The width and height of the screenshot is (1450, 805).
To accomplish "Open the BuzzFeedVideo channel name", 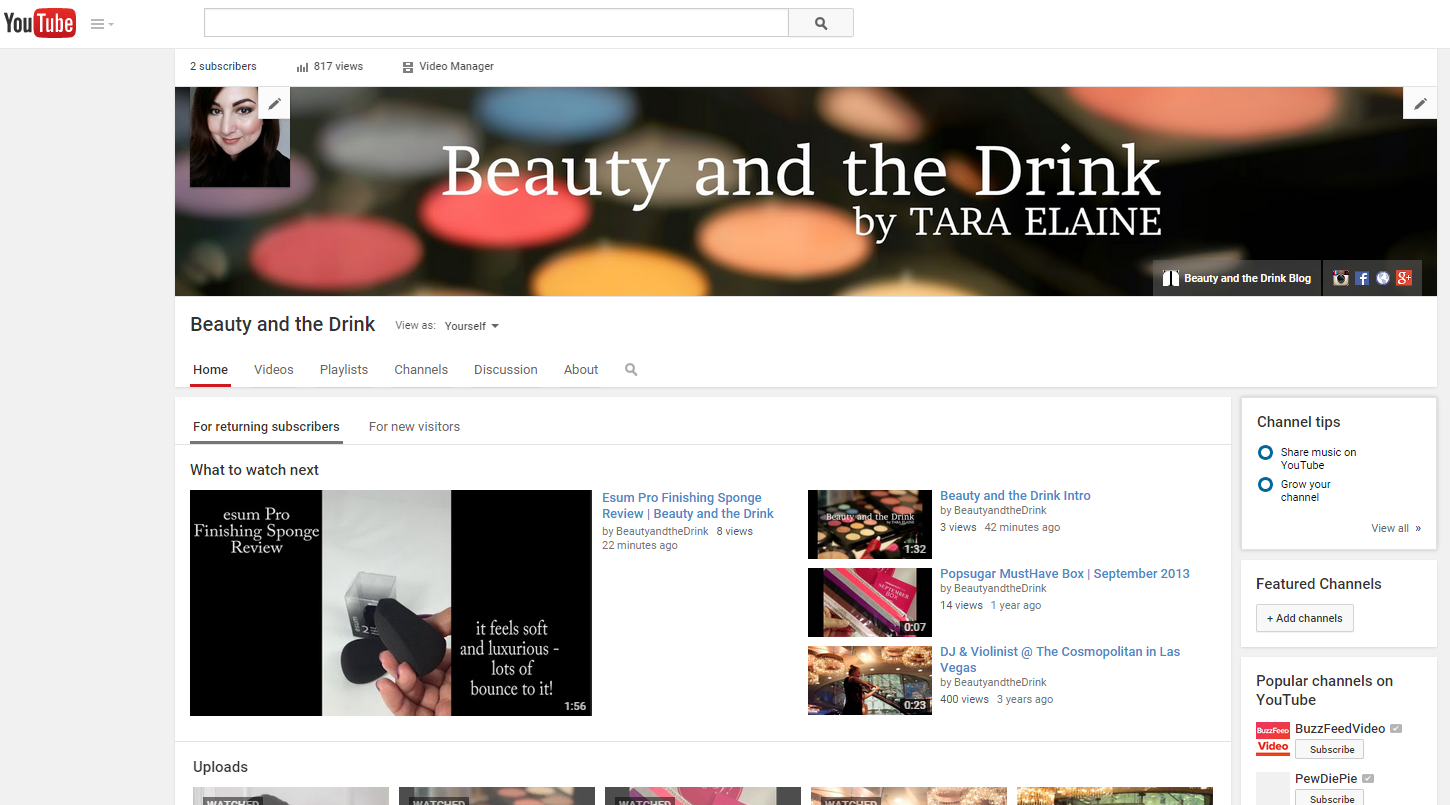I will tap(1340, 729).
